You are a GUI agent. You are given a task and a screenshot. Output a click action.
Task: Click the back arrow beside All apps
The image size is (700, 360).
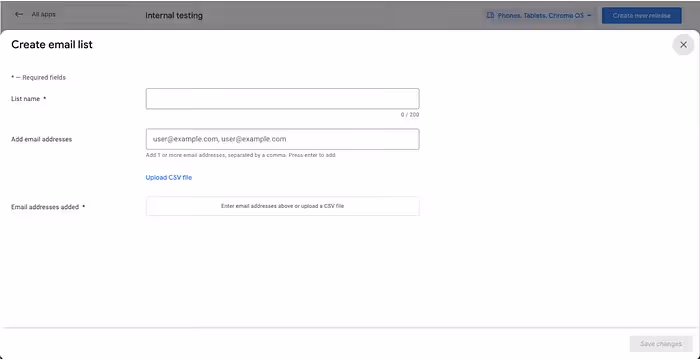pyautogui.click(x=19, y=14)
